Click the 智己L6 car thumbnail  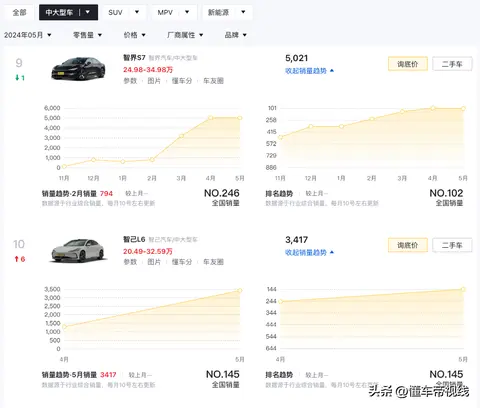79,251
